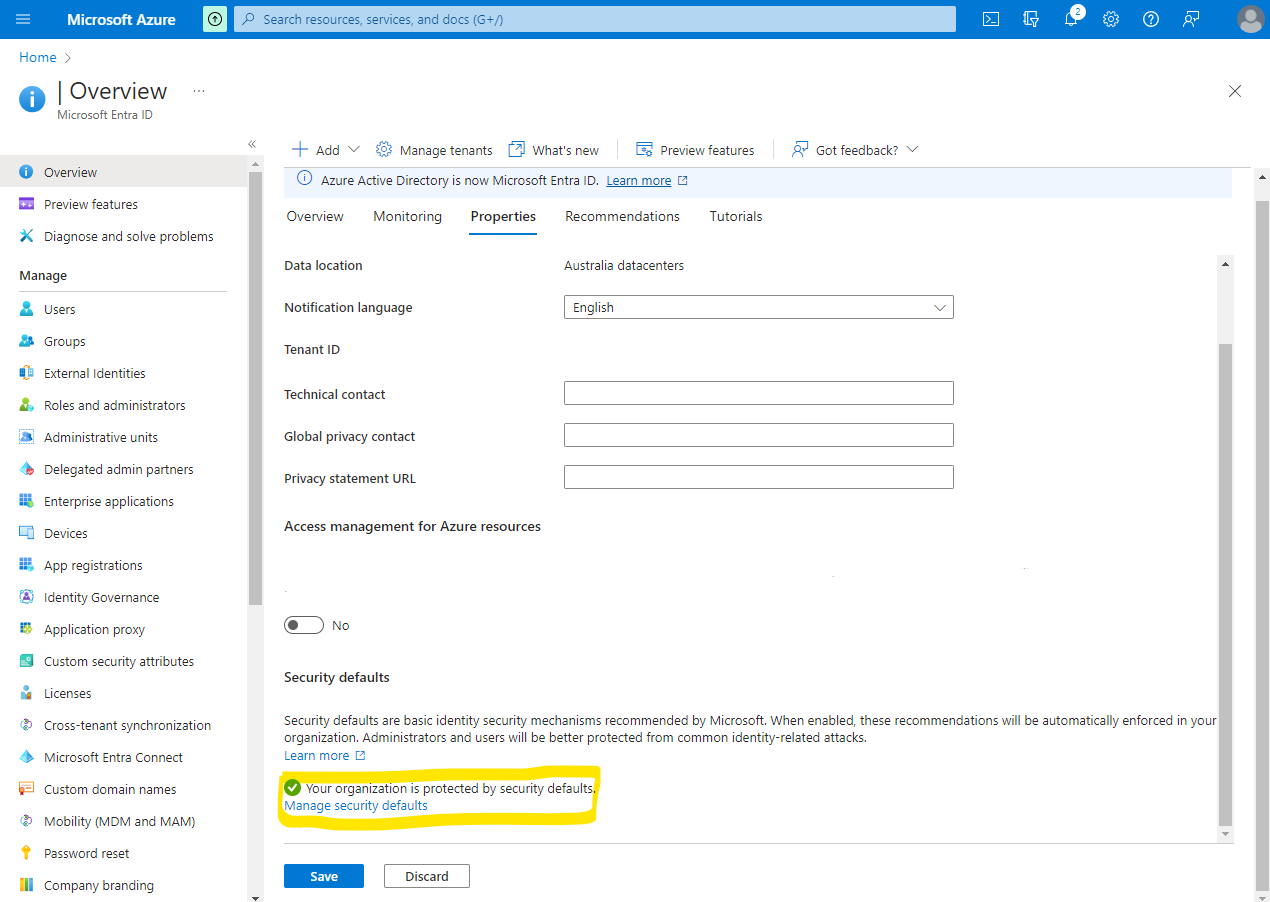
Task: Click the Delegated admin partners icon
Action: (x=27, y=469)
